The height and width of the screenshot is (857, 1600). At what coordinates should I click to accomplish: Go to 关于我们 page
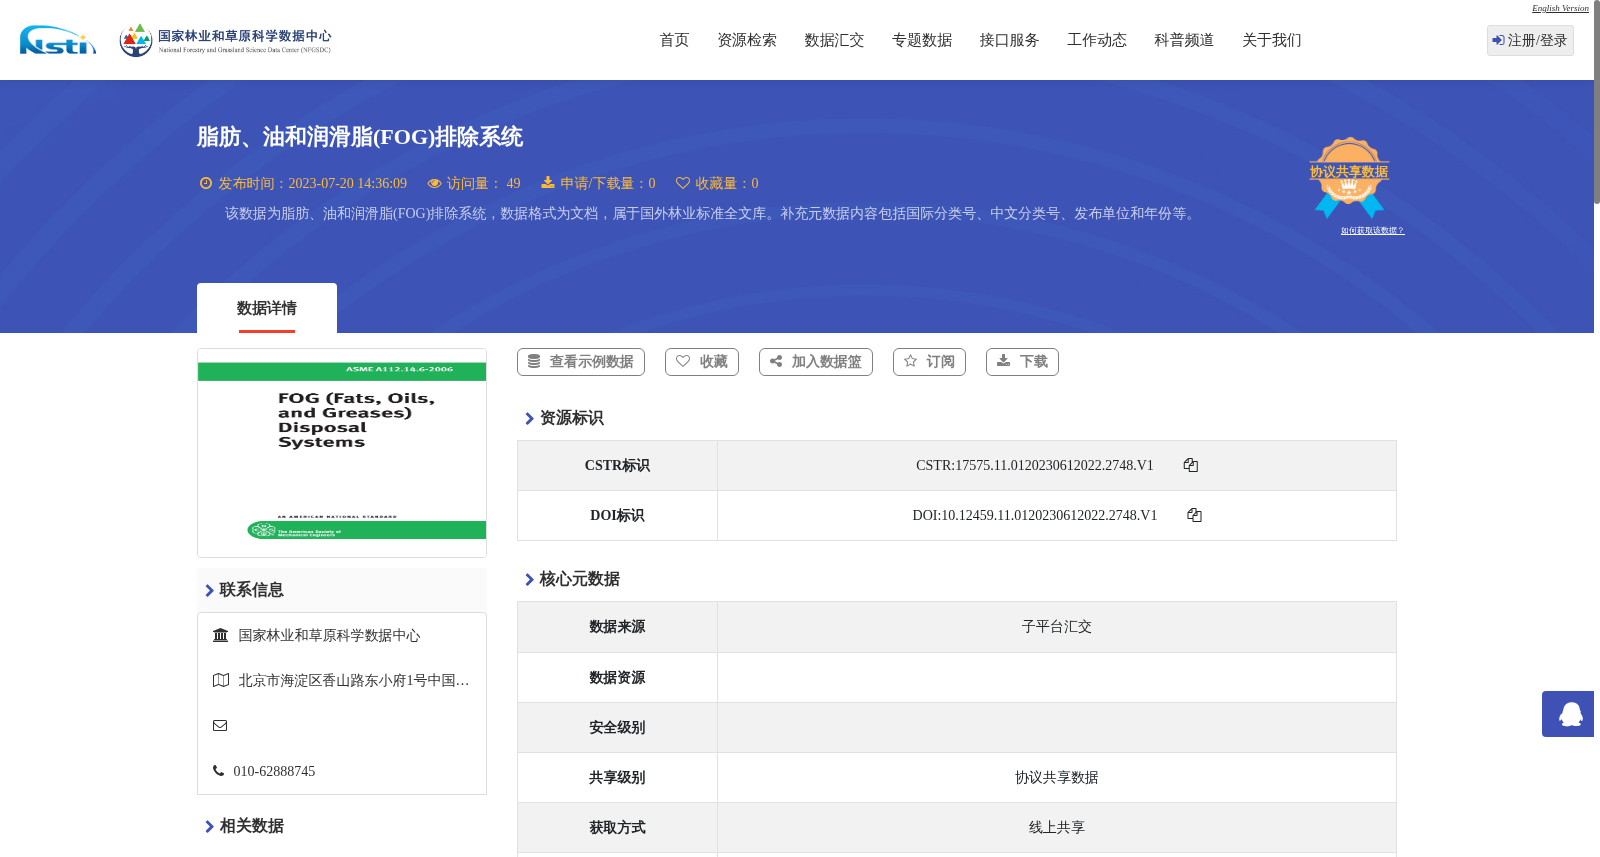[x=1272, y=40]
